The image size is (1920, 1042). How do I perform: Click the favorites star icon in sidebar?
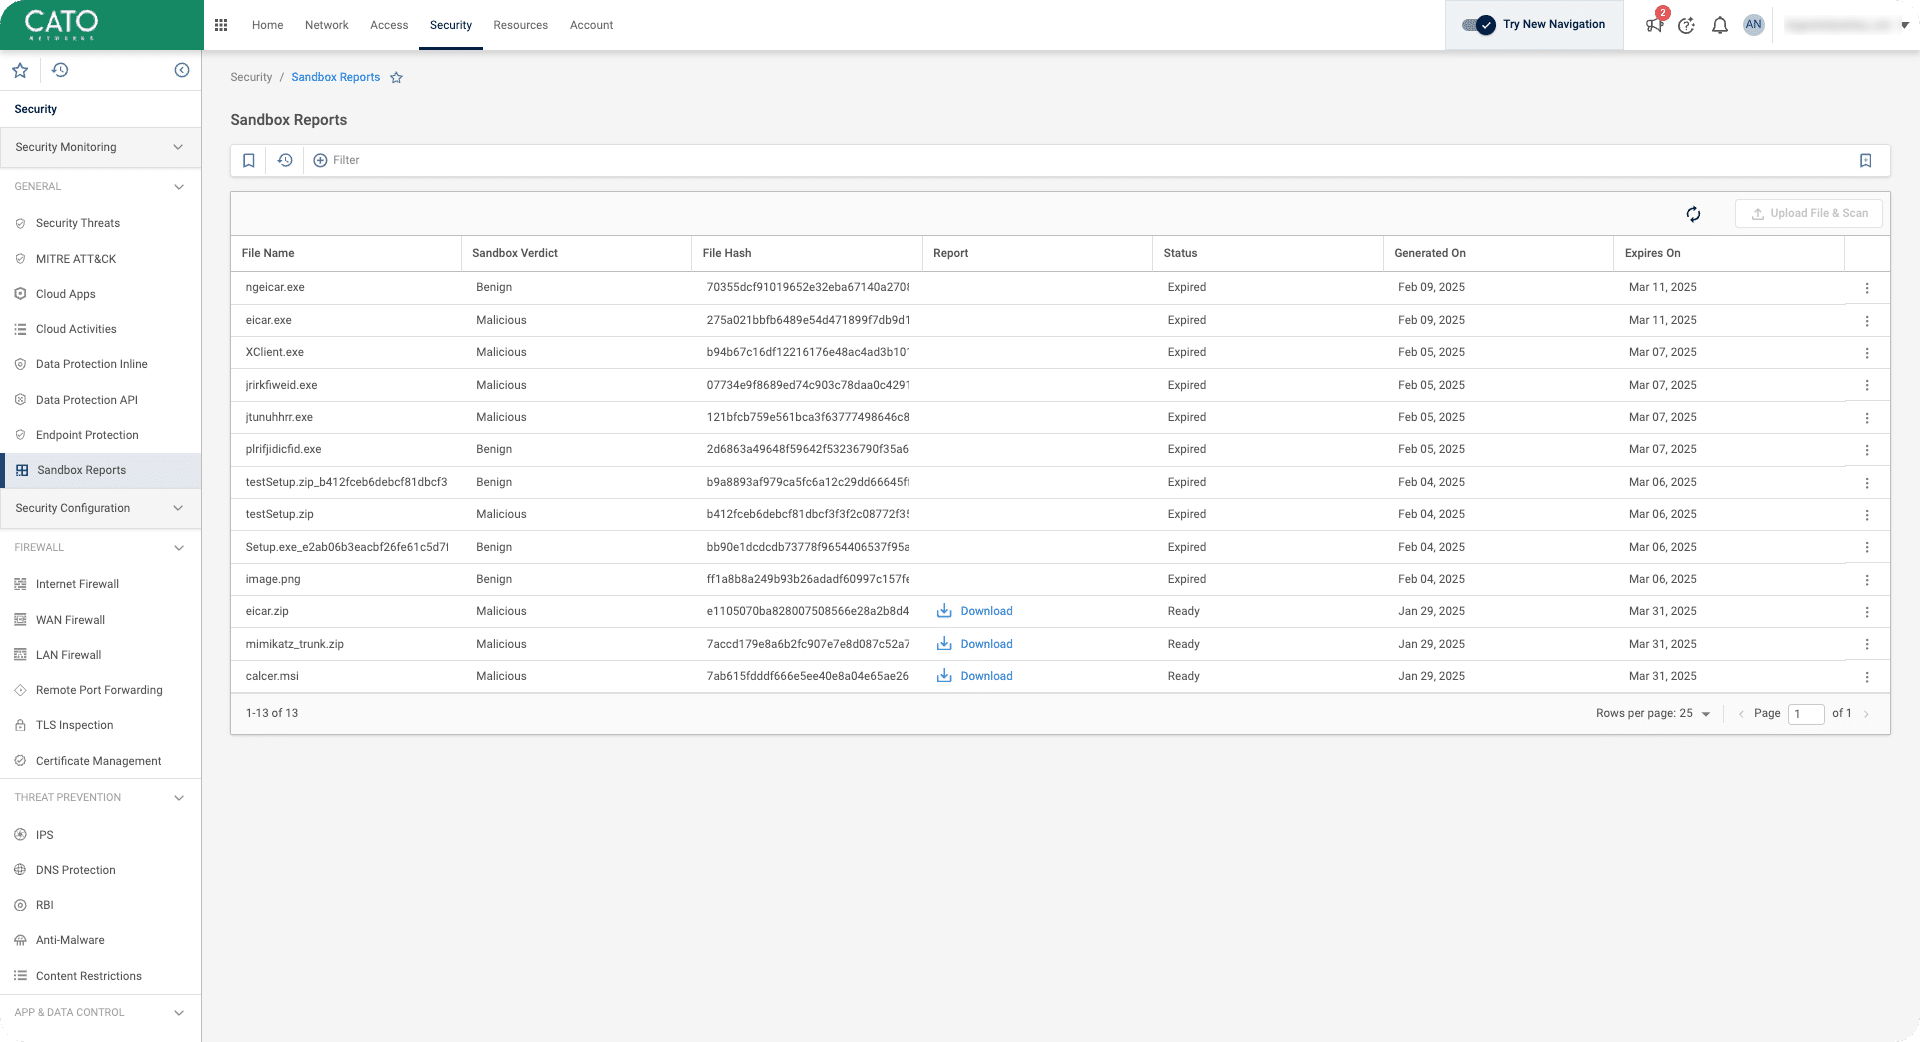pos(20,70)
